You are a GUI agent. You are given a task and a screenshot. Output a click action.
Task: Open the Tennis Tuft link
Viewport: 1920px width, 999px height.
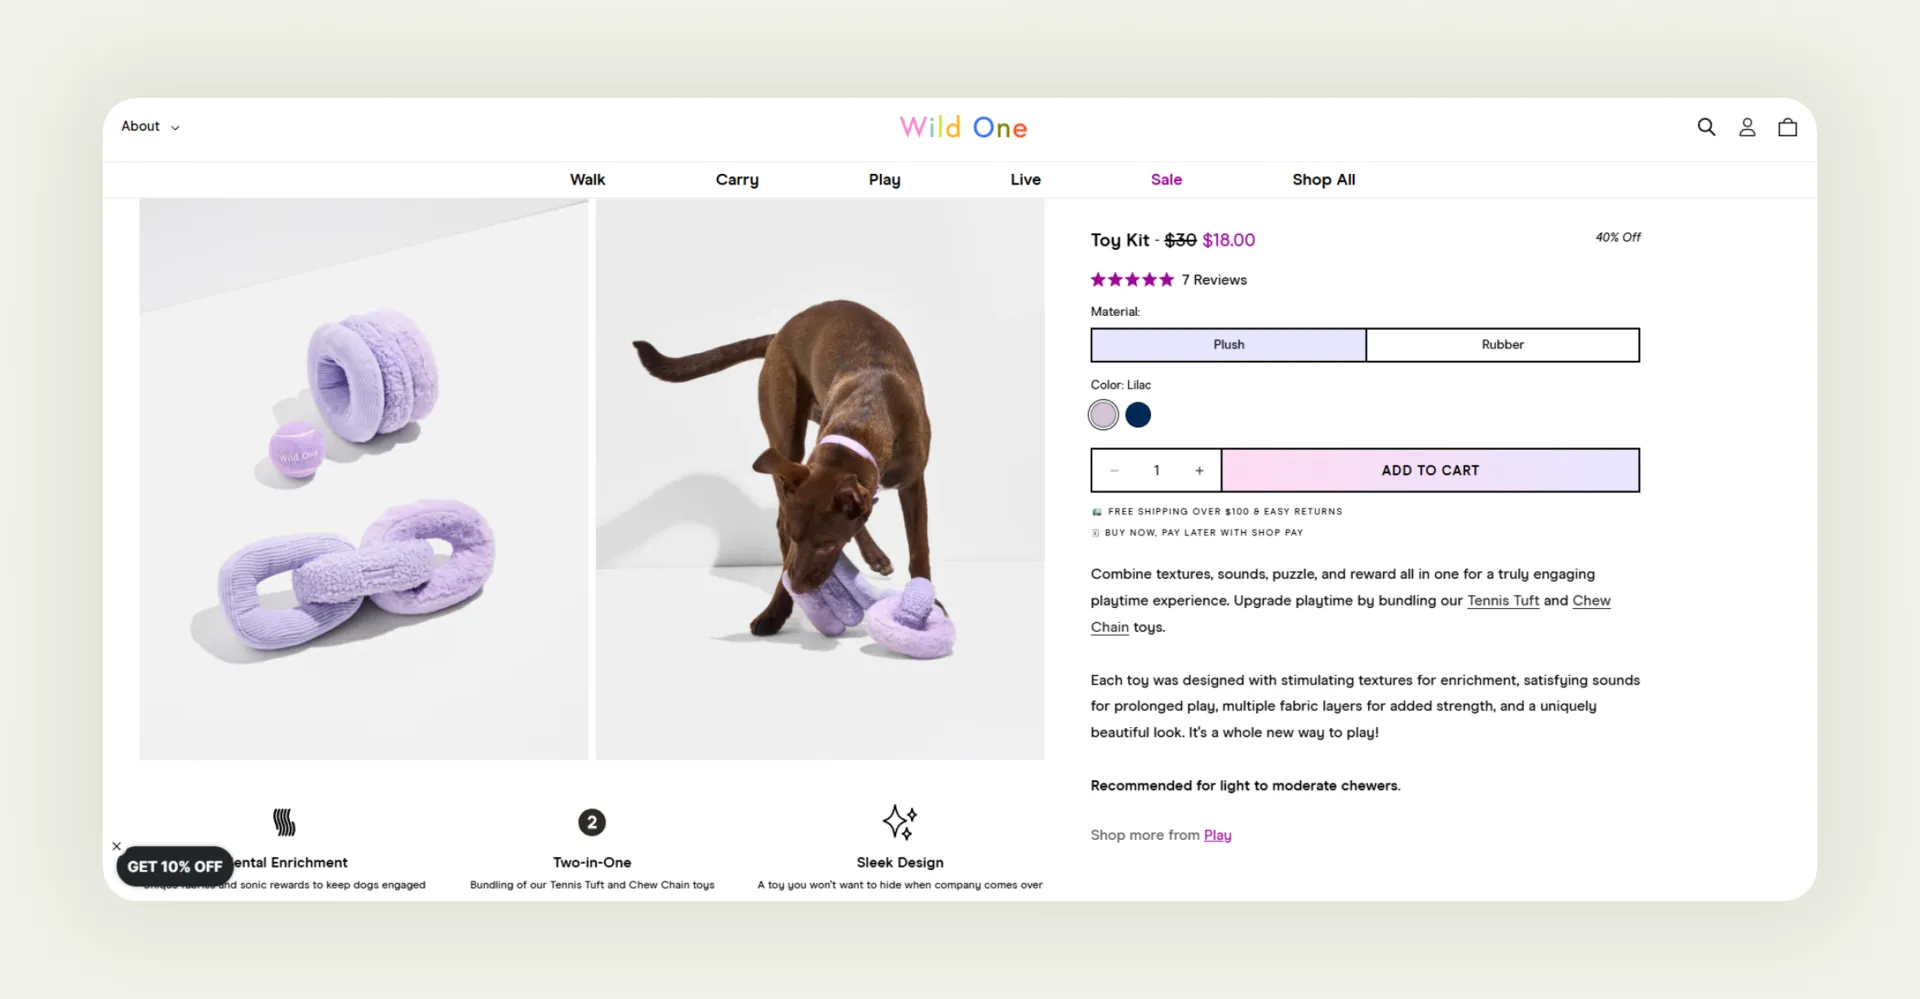pos(1502,601)
